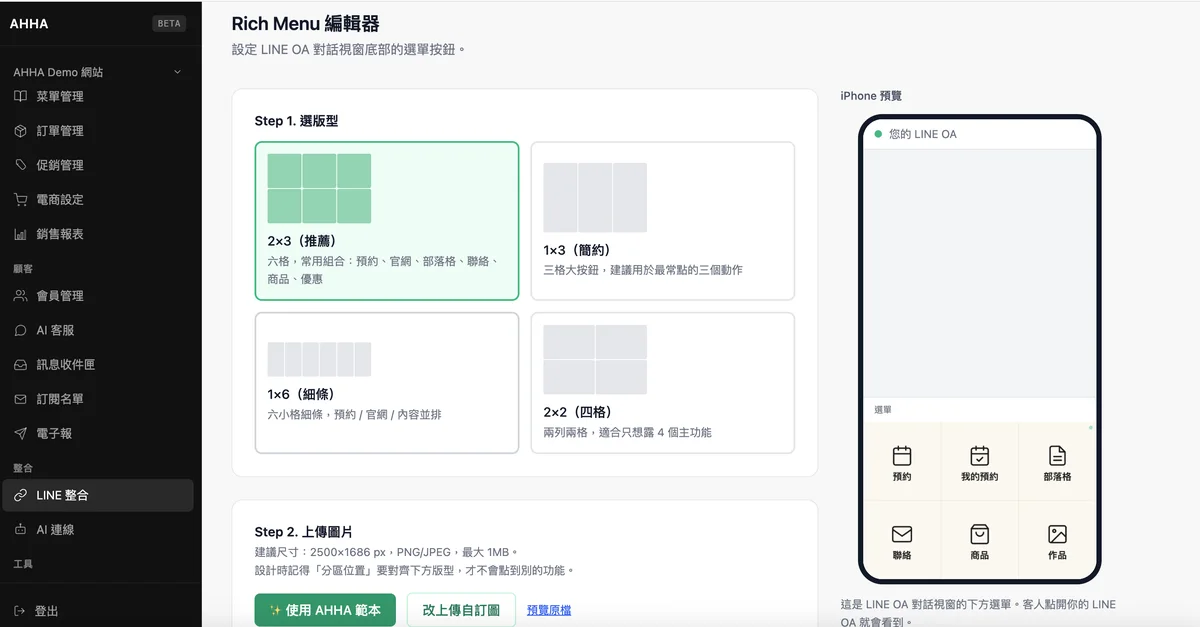Click the AI 客服 chat bubble icon
This screenshot has height=627, width=1200.
point(20,330)
